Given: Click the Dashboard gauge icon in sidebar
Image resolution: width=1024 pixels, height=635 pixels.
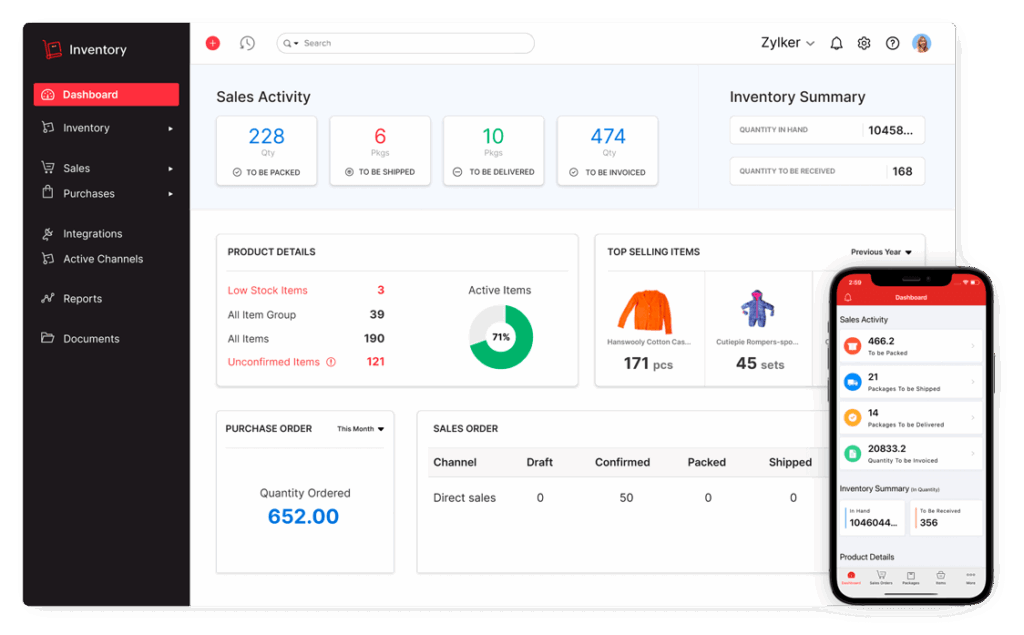Looking at the screenshot, I should pyautogui.click(x=48, y=95).
